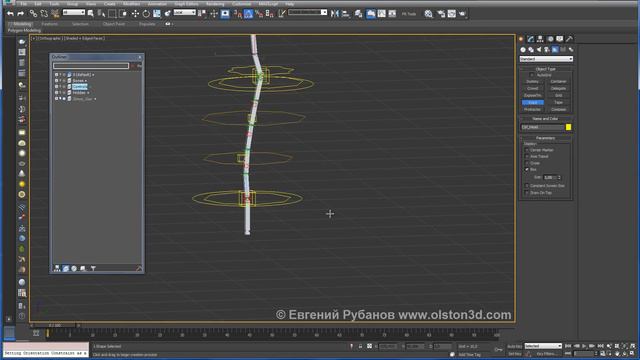Open the Hierarchy tab in command panel
The width and height of the screenshot is (640, 360).
tap(540, 39)
